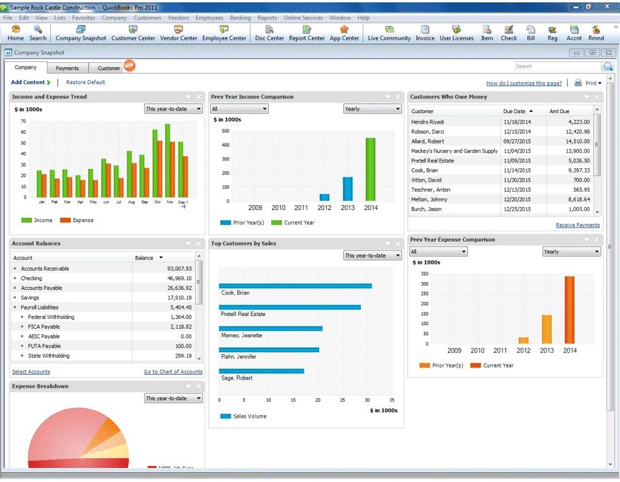Collapse Prev Year Expense Comparison panel arrow
The width and height of the screenshot is (620, 482).
click(586, 240)
